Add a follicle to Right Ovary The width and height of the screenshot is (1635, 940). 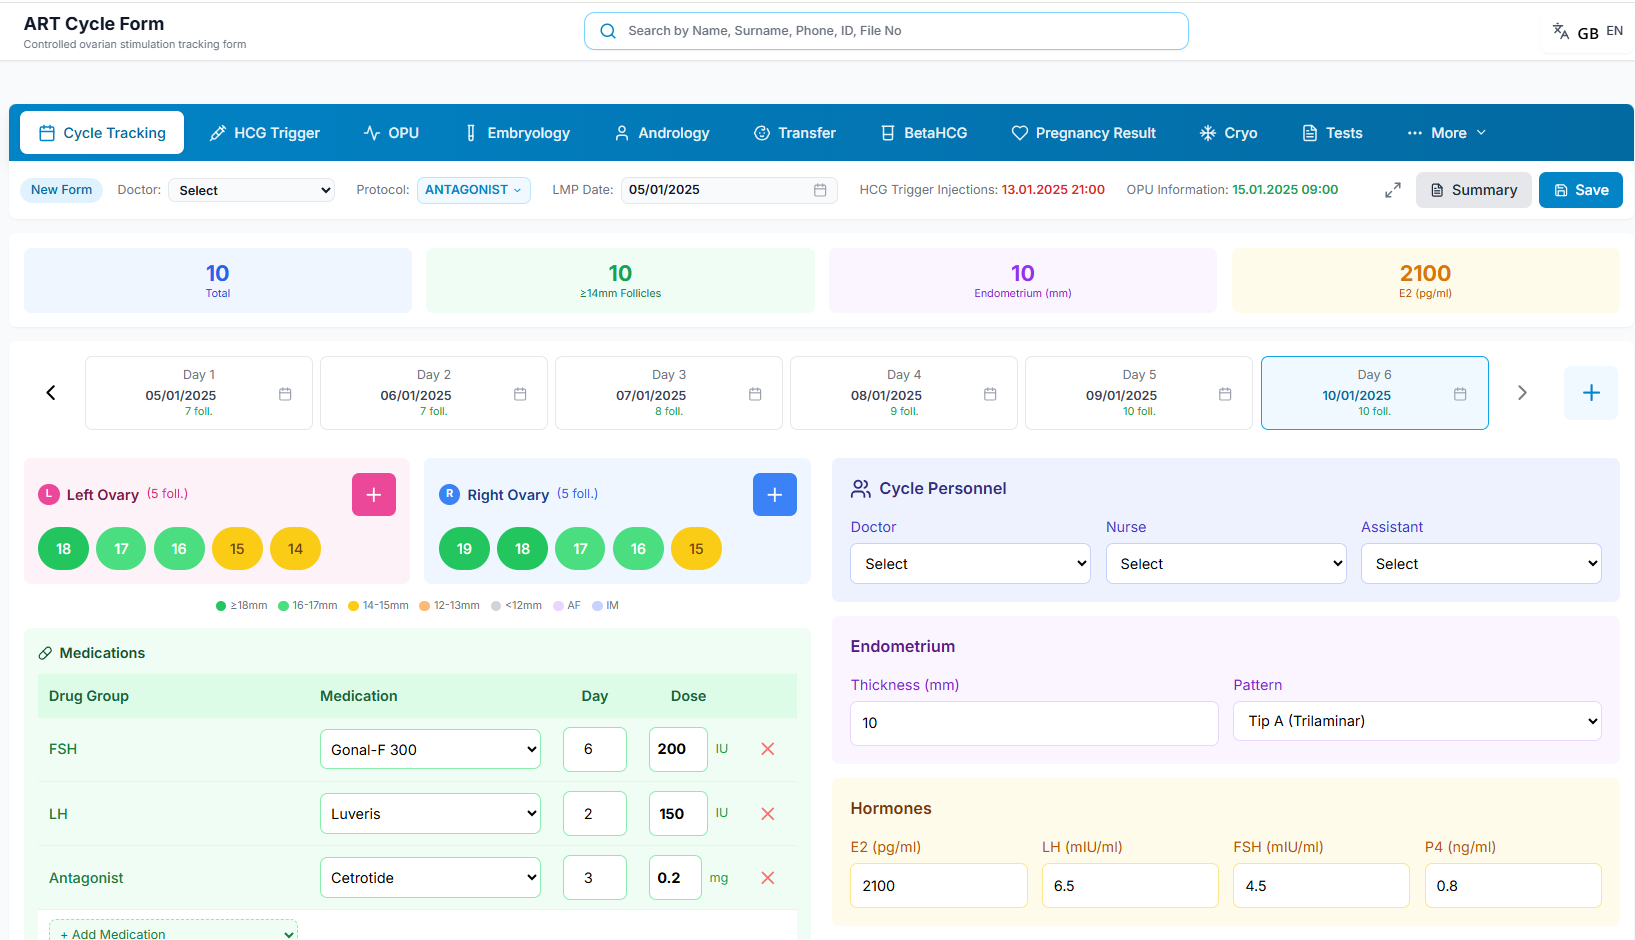pyautogui.click(x=775, y=495)
